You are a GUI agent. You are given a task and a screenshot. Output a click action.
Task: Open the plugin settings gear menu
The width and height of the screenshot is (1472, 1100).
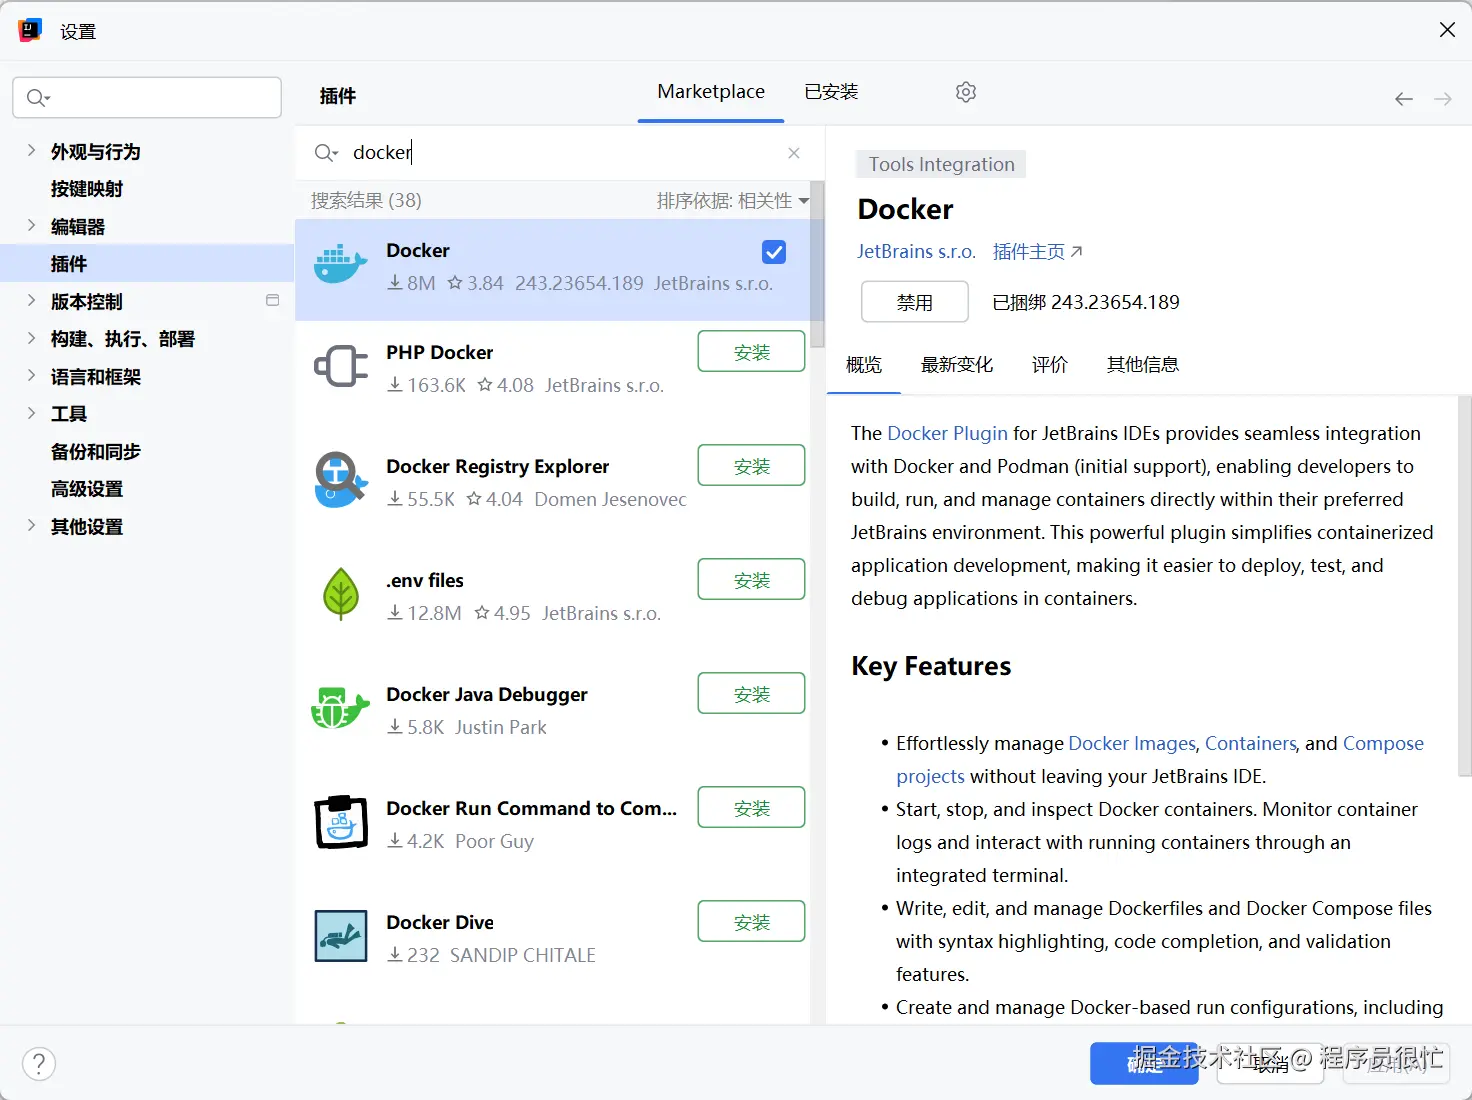click(965, 92)
